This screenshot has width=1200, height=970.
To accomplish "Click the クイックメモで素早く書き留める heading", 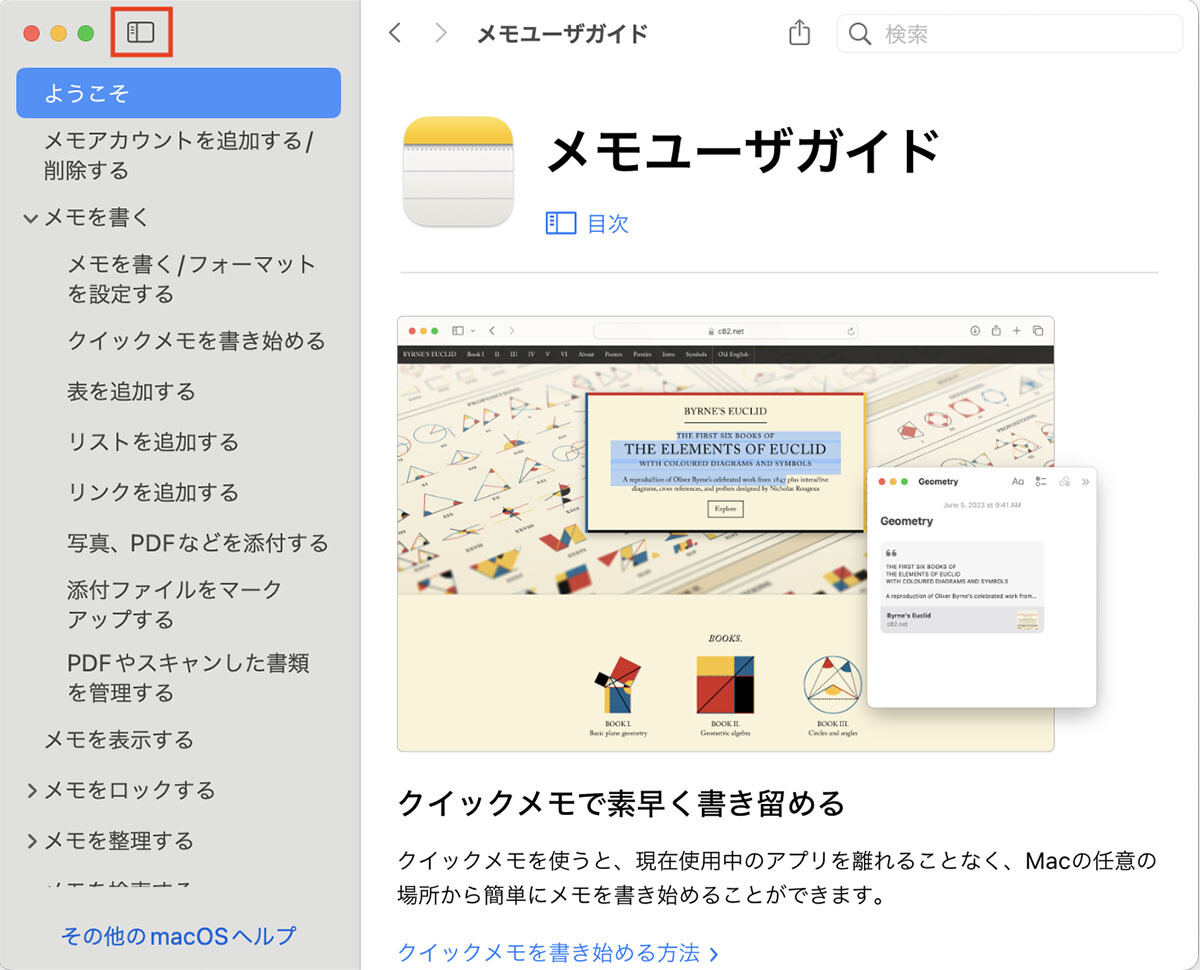I will [x=622, y=802].
